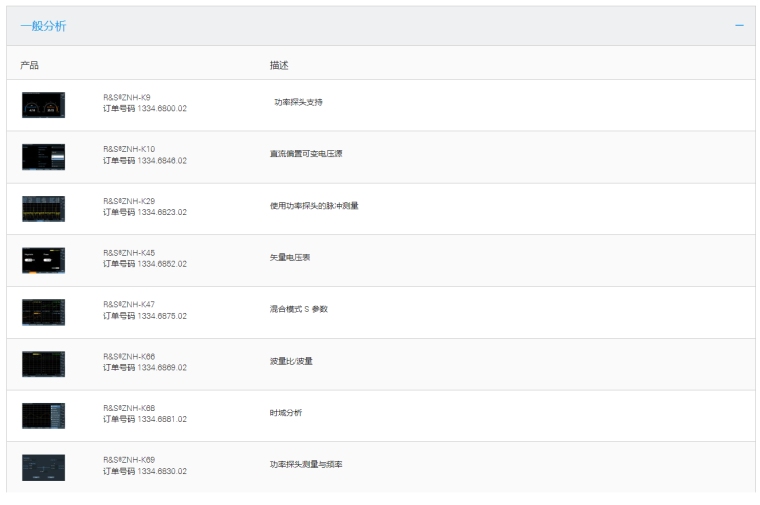Screen dimensions: 760x505
Task: Select the R&S®ZNH-K9 product name
Action: coord(127,98)
